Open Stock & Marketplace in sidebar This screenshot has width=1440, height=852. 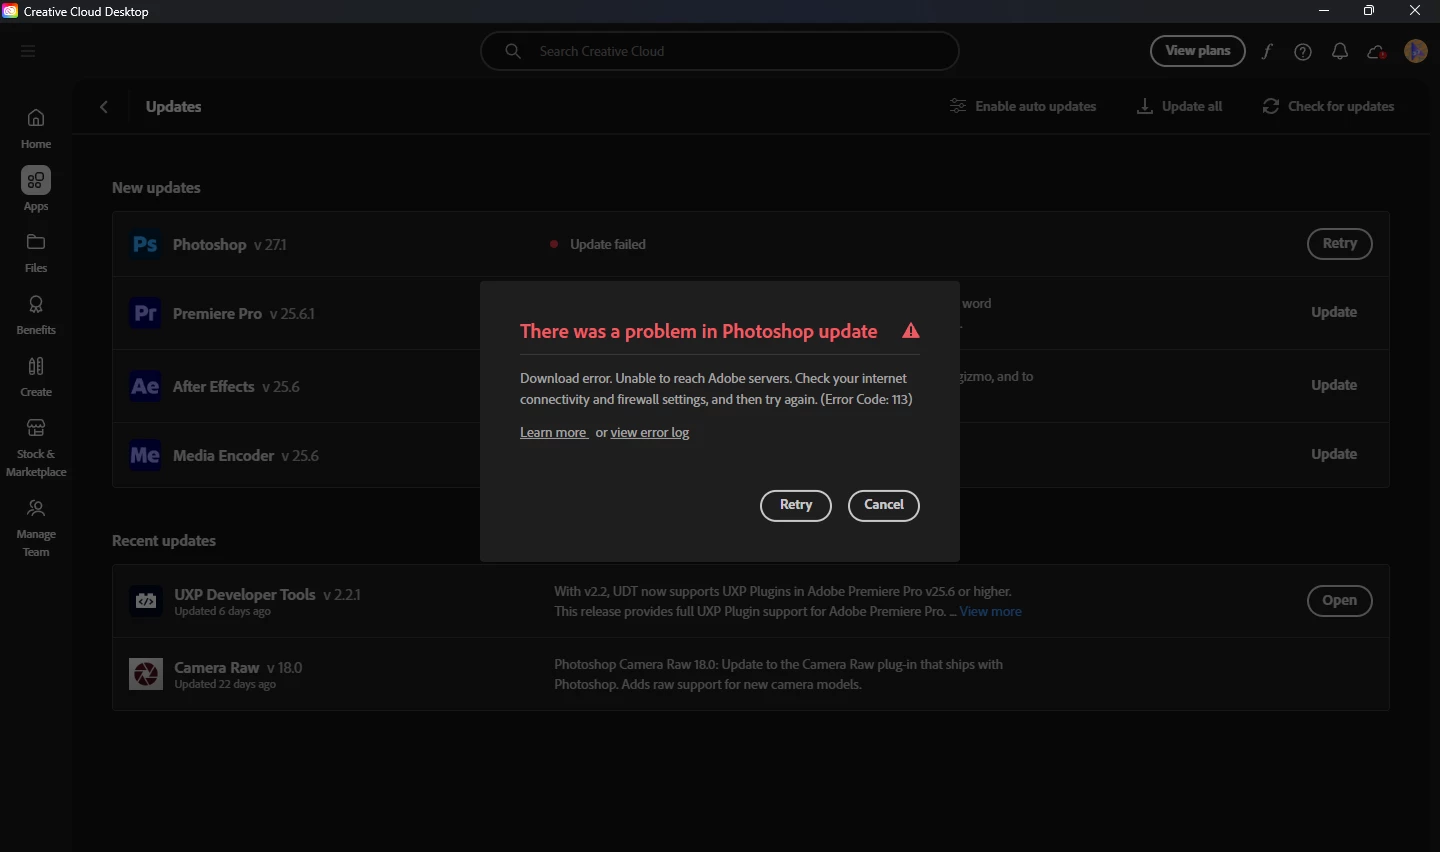click(x=36, y=448)
